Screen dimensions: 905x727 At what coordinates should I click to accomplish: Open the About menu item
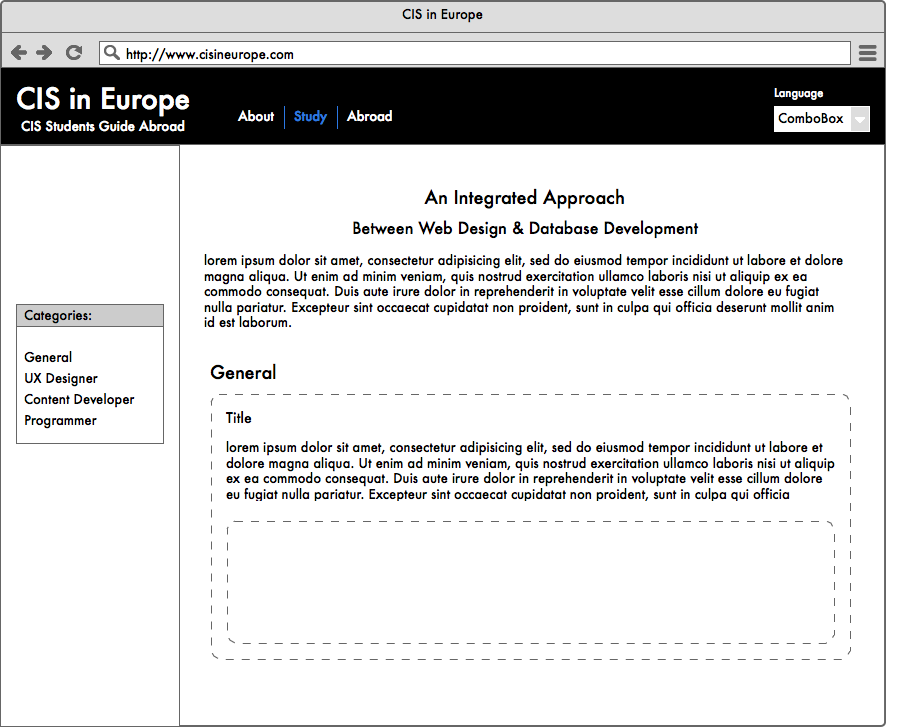256,117
